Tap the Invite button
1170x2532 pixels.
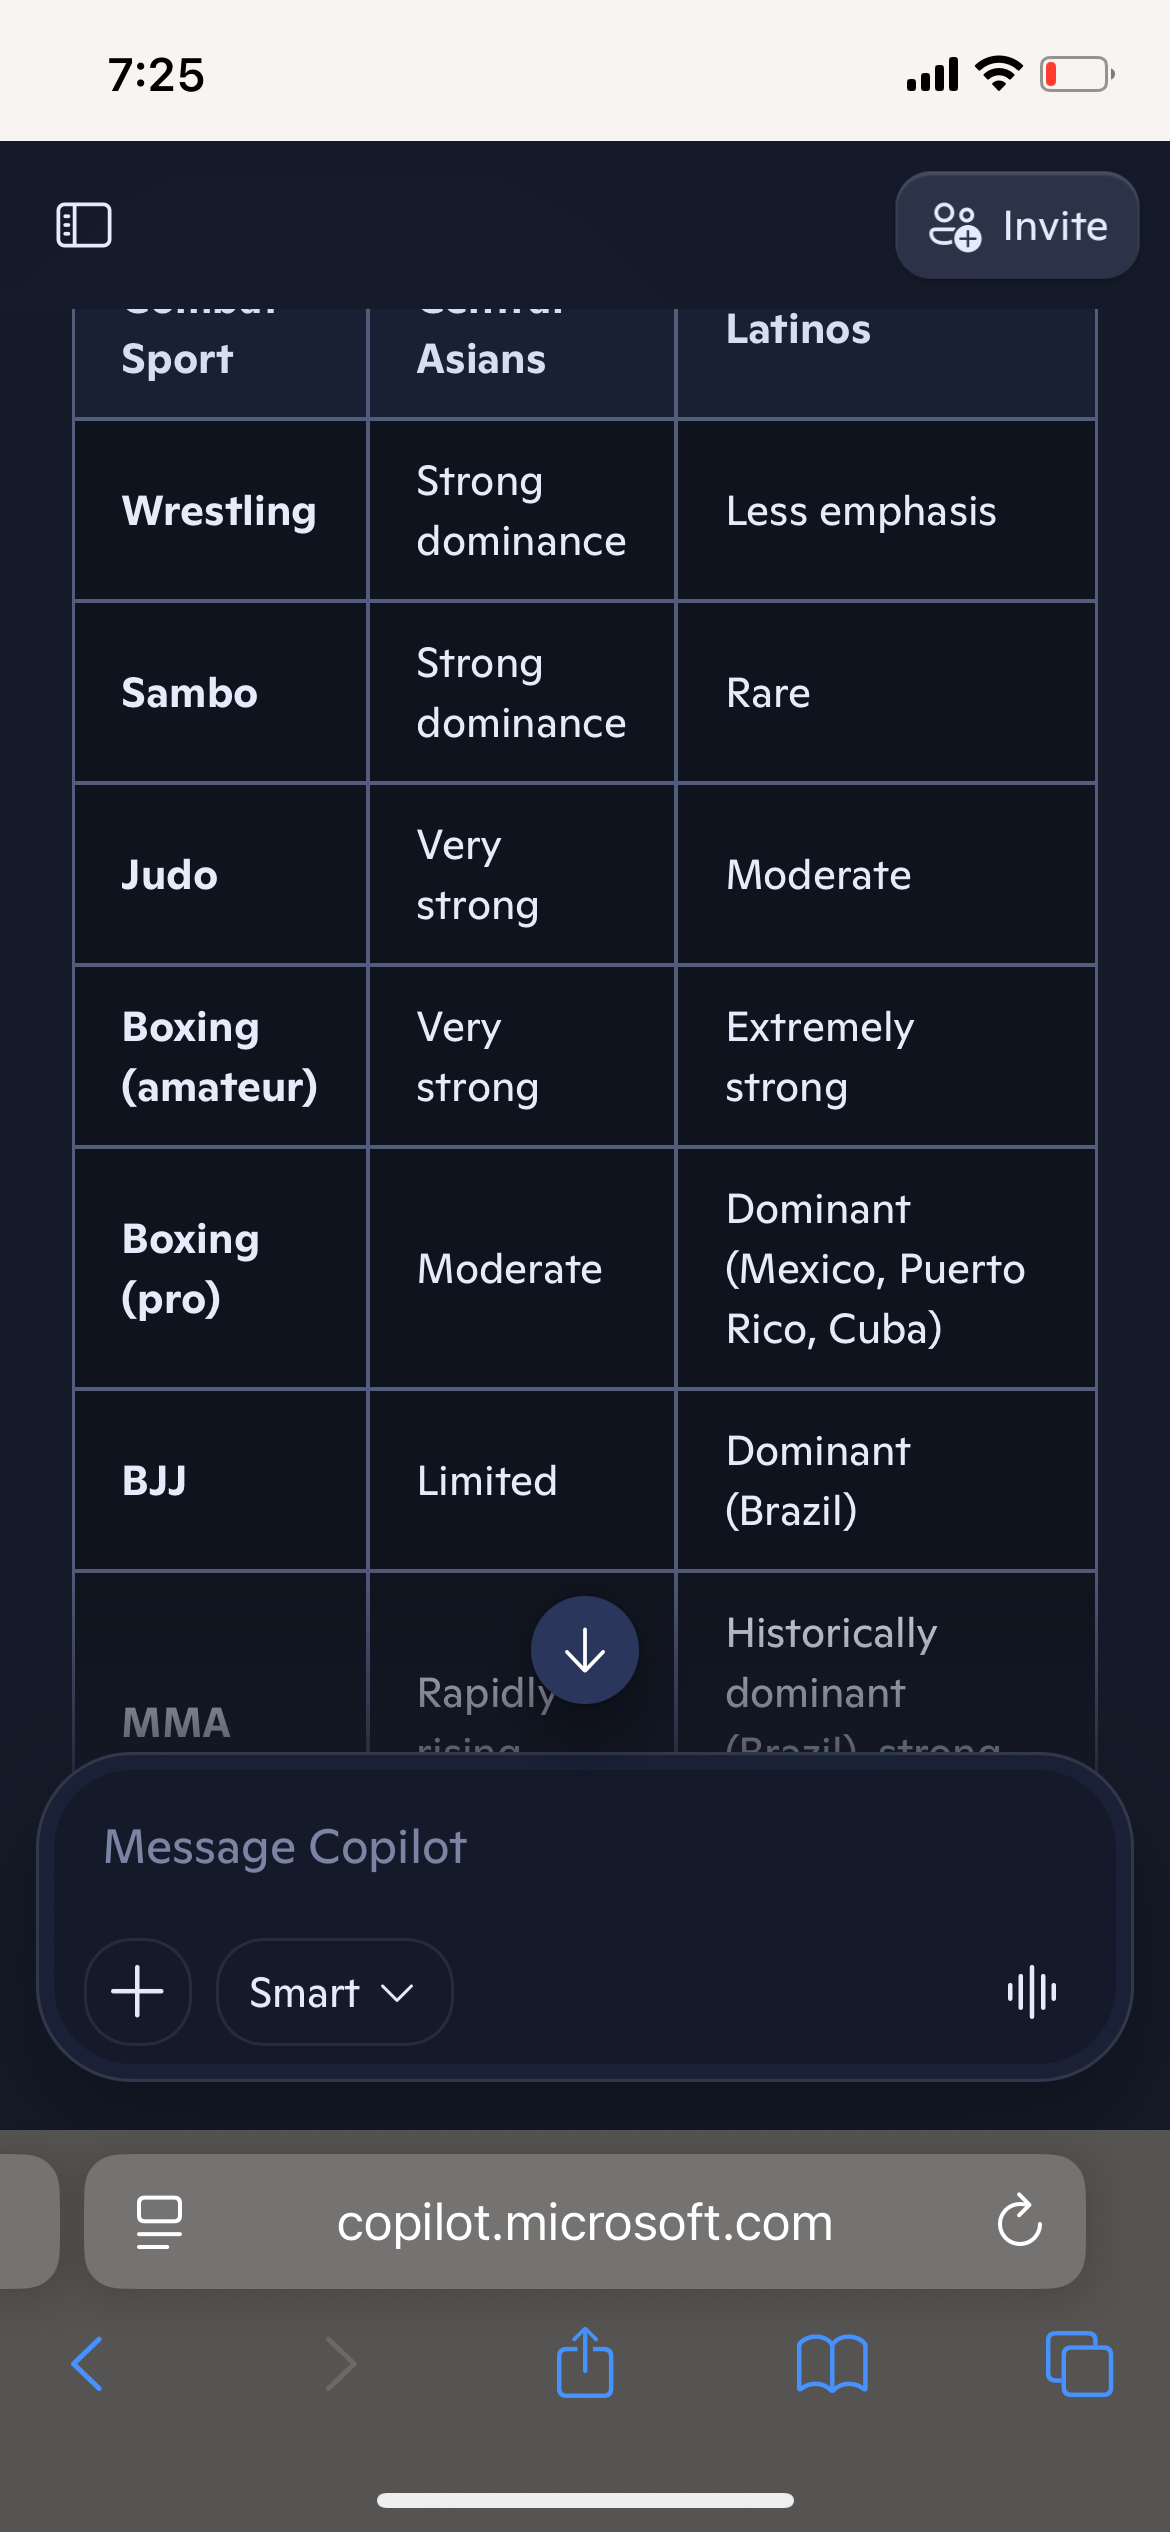click(1017, 226)
